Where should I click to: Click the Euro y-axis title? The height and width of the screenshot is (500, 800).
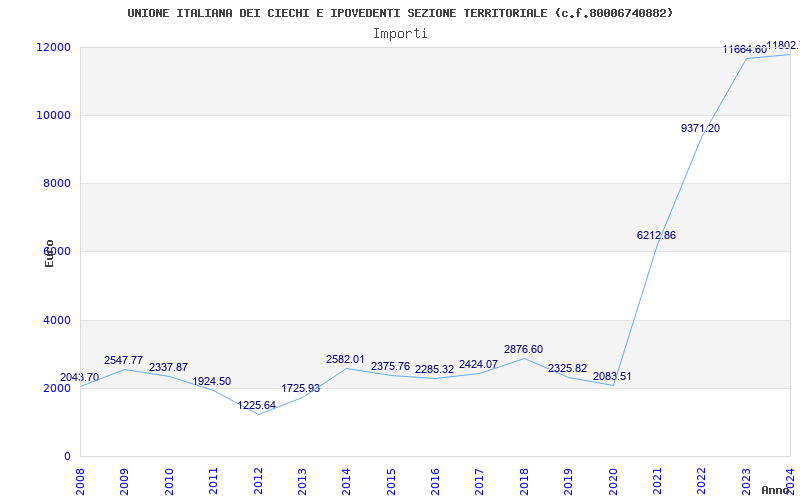click(49, 253)
